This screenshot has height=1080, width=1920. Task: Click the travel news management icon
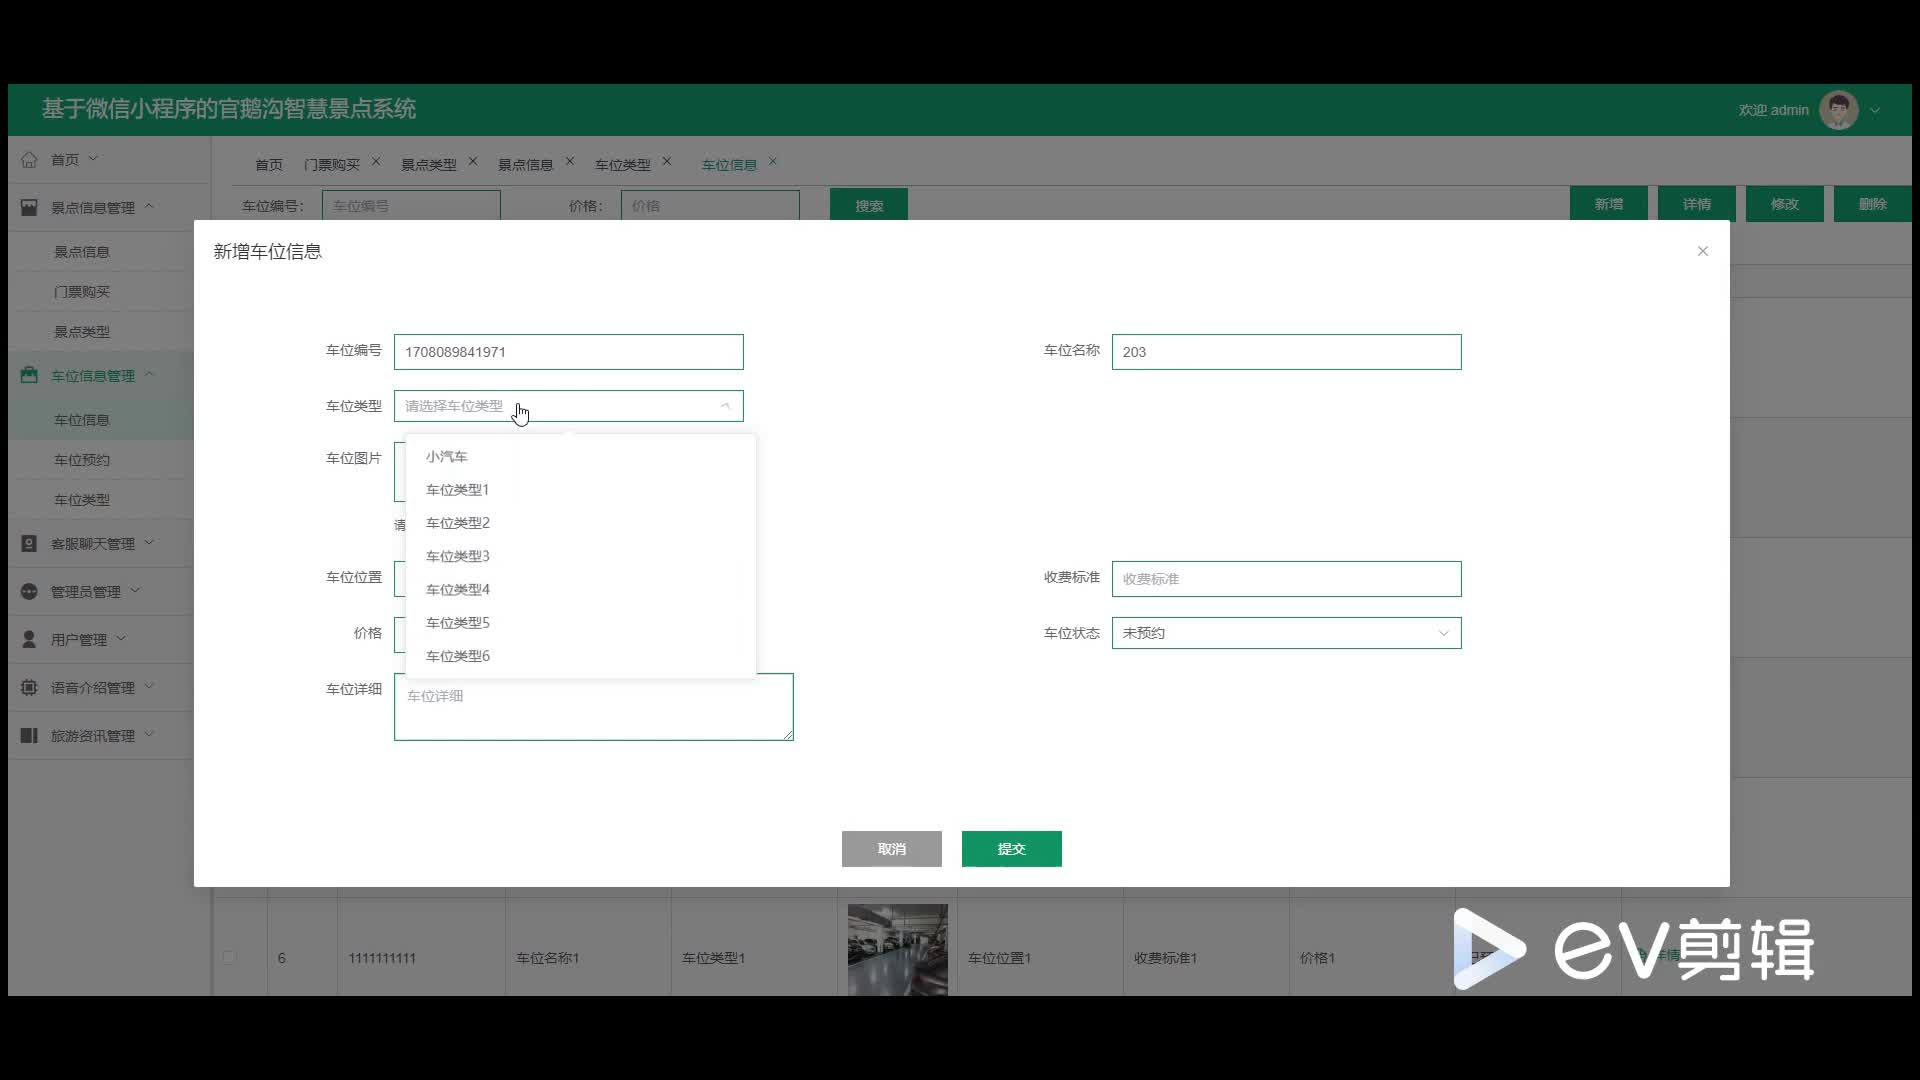coord(29,736)
